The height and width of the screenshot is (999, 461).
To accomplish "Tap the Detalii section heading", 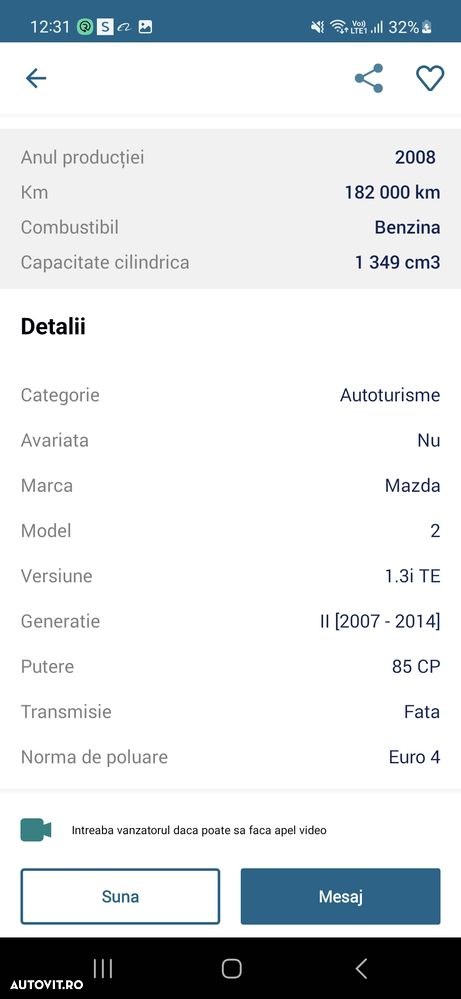I will click(53, 326).
